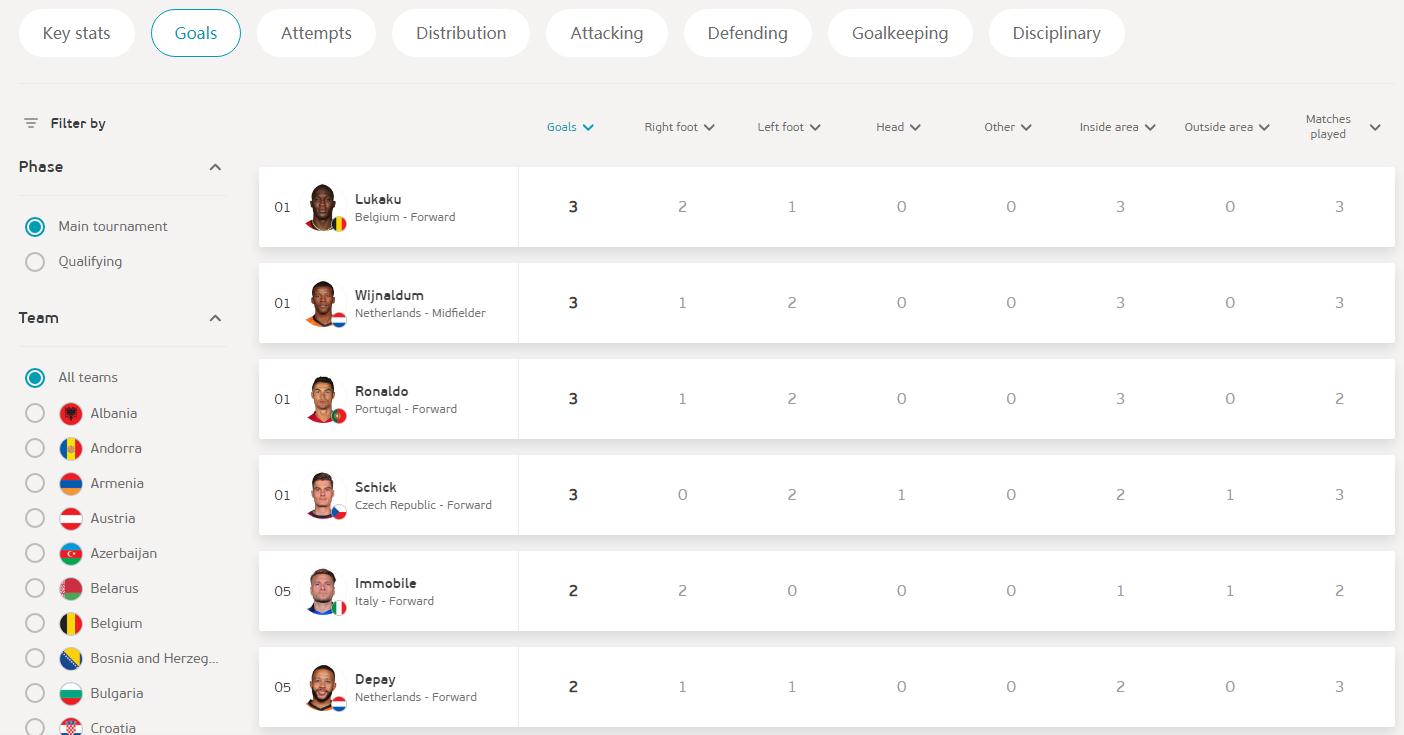The width and height of the screenshot is (1404, 735).
Task: Open Wijnaldum's player name link
Action: (389, 295)
